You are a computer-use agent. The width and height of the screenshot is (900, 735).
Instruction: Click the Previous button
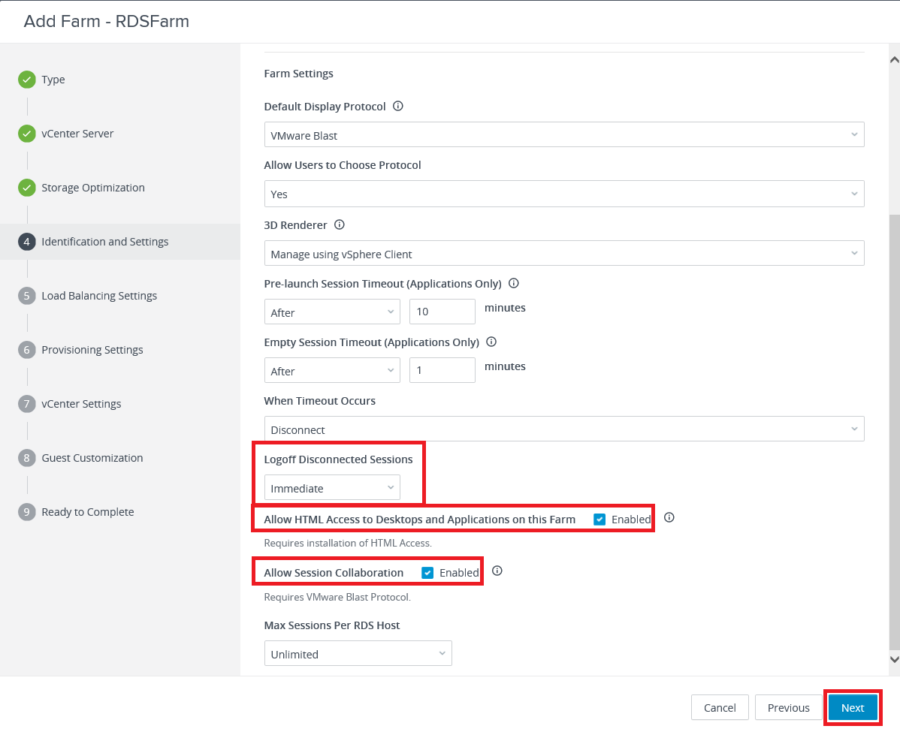pos(788,707)
